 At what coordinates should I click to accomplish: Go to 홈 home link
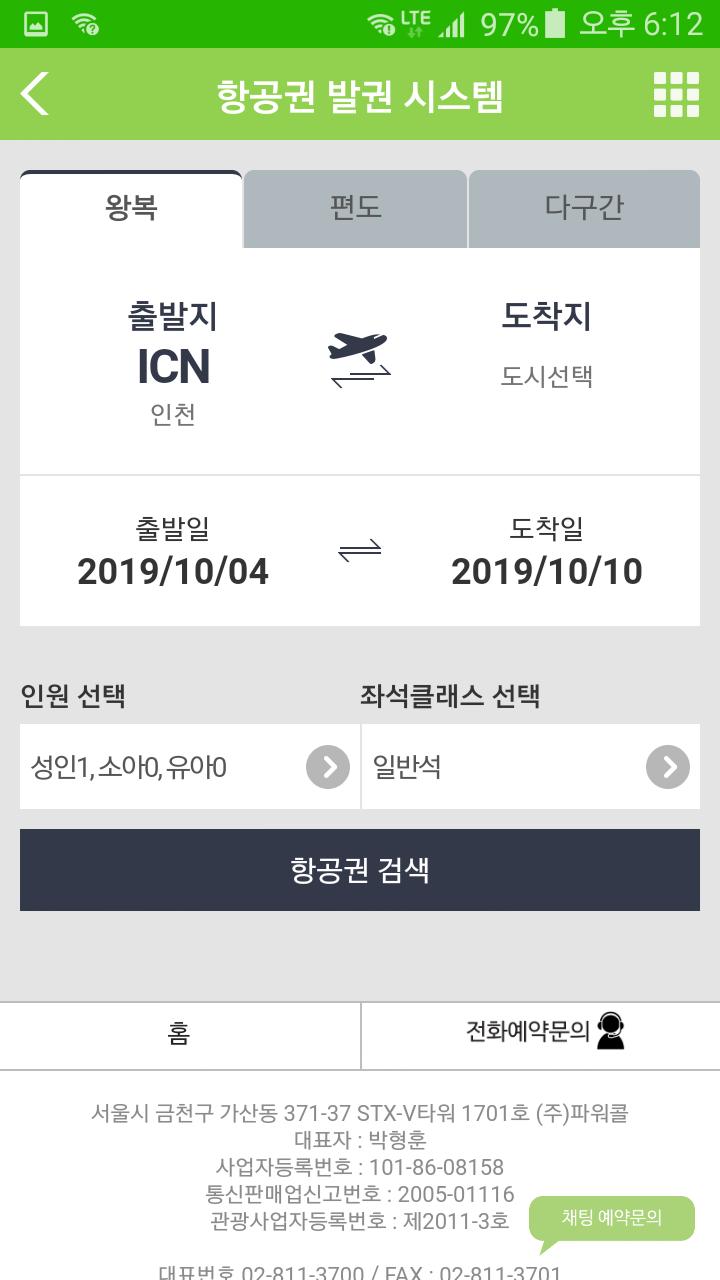click(179, 1034)
